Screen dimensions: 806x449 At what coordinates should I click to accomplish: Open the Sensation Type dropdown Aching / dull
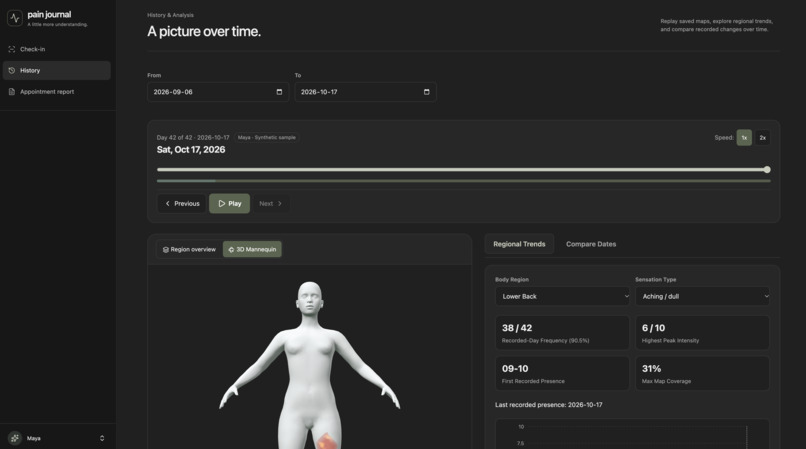pos(702,296)
